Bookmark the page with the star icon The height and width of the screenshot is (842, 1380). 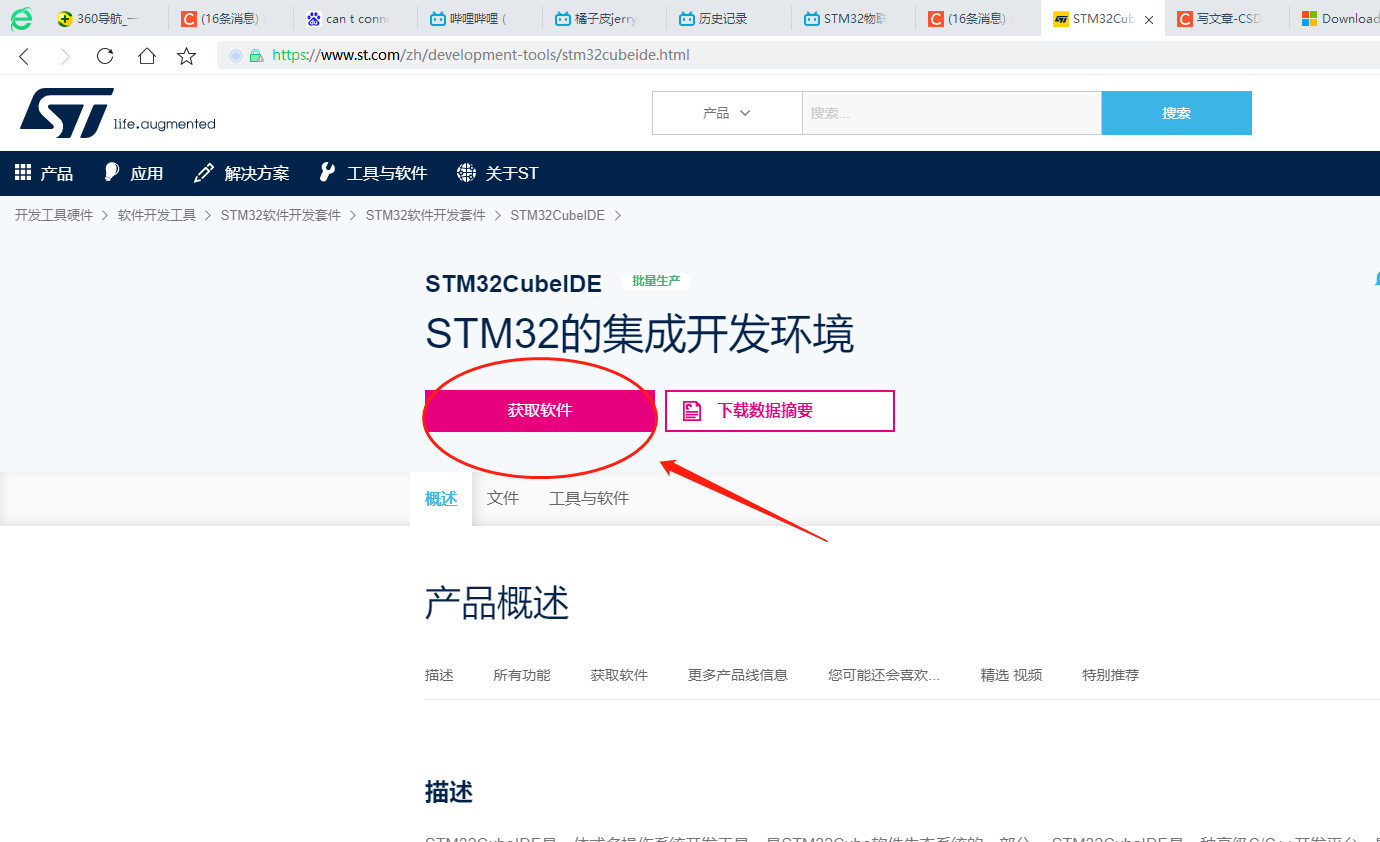pos(187,56)
